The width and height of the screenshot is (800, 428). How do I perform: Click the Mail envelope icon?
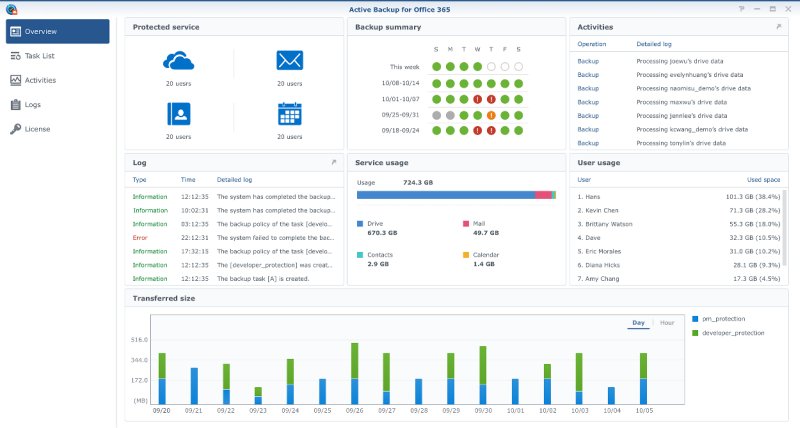tap(289, 62)
